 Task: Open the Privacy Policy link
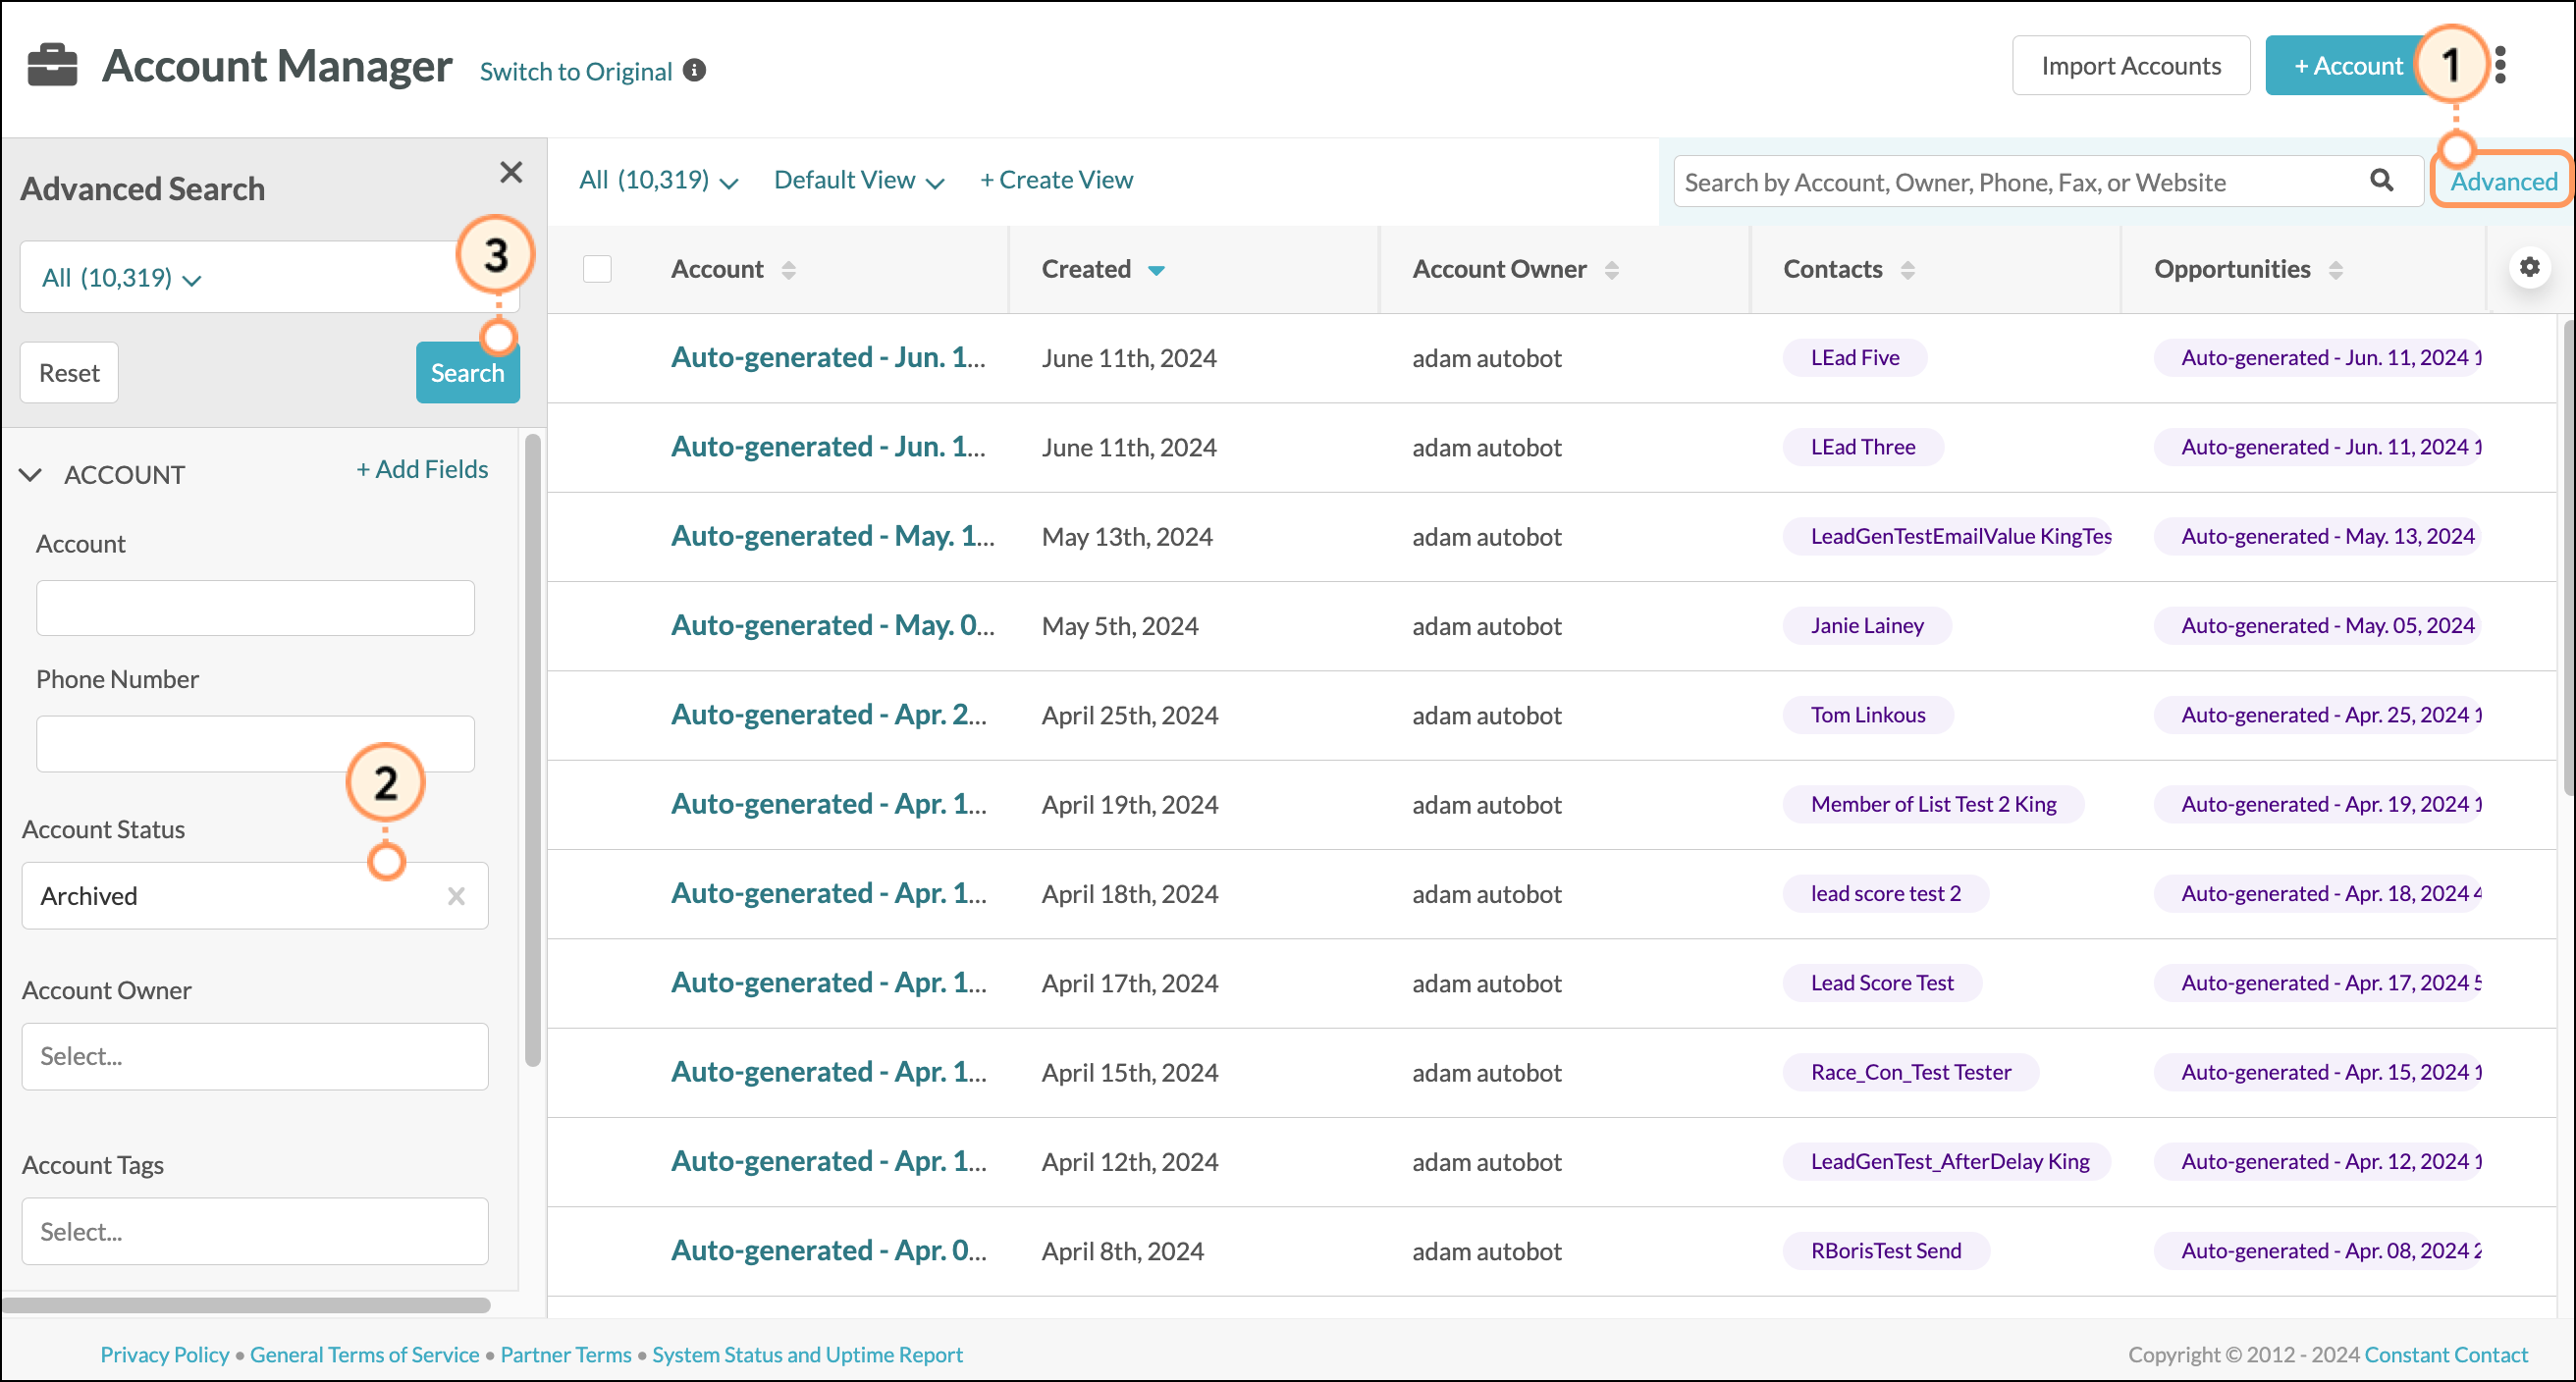[164, 1354]
